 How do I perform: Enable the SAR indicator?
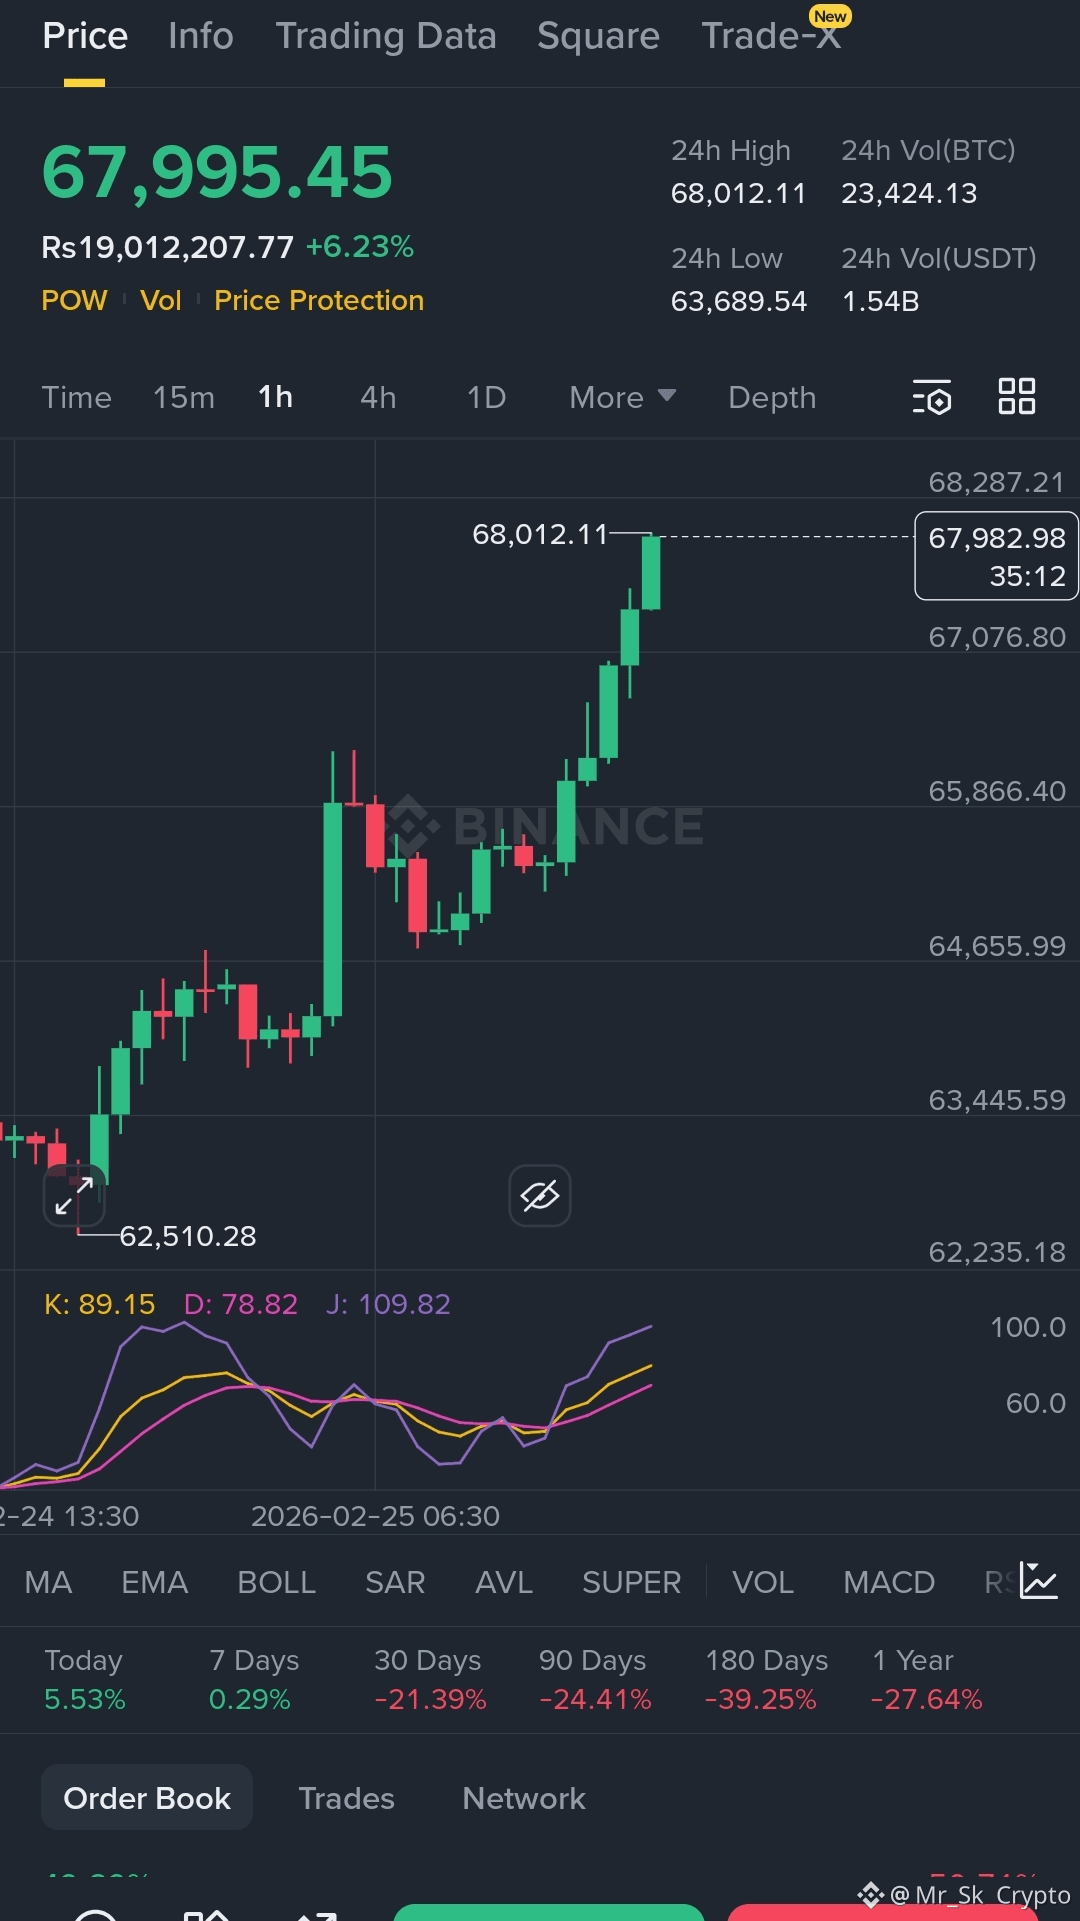[395, 1582]
